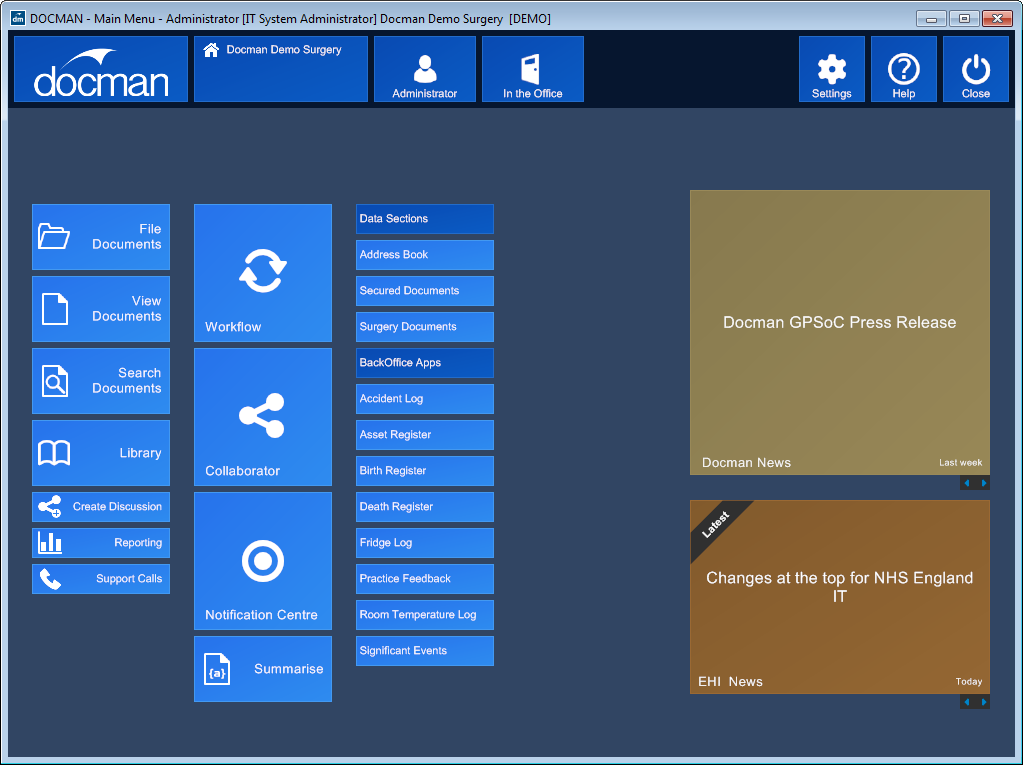Open the File Documents tile
The width and height of the screenshot is (1023, 765).
pyautogui.click(x=101, y=237)
